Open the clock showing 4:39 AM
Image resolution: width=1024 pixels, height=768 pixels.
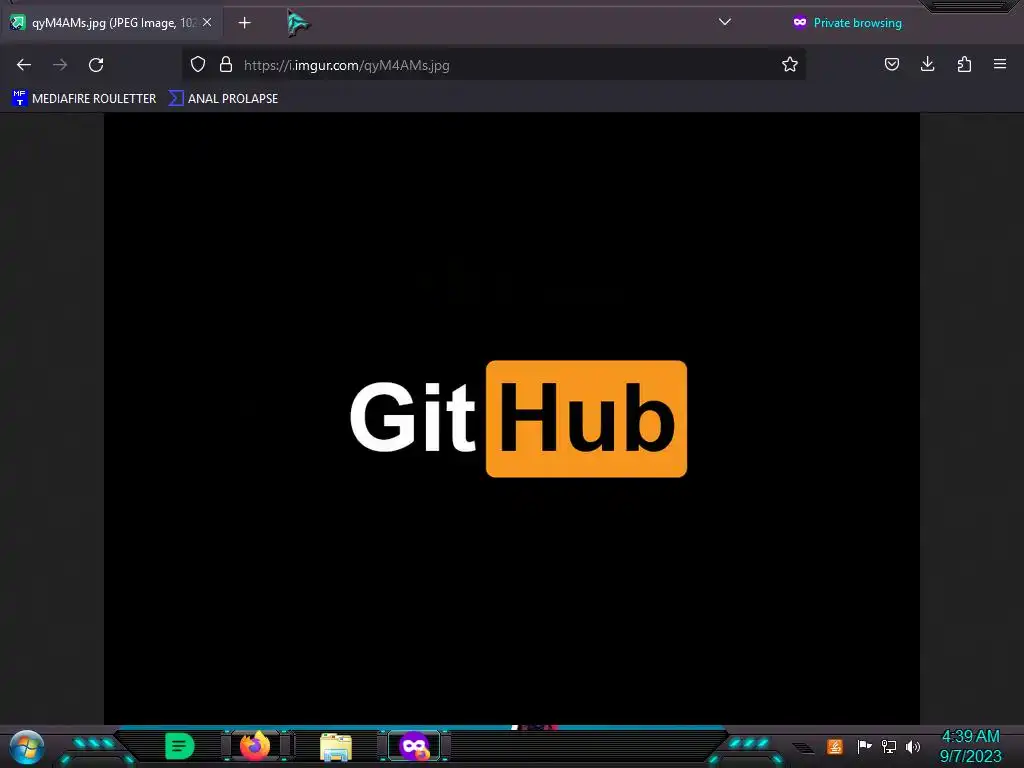pyautogui.click(x=970, y=746)
